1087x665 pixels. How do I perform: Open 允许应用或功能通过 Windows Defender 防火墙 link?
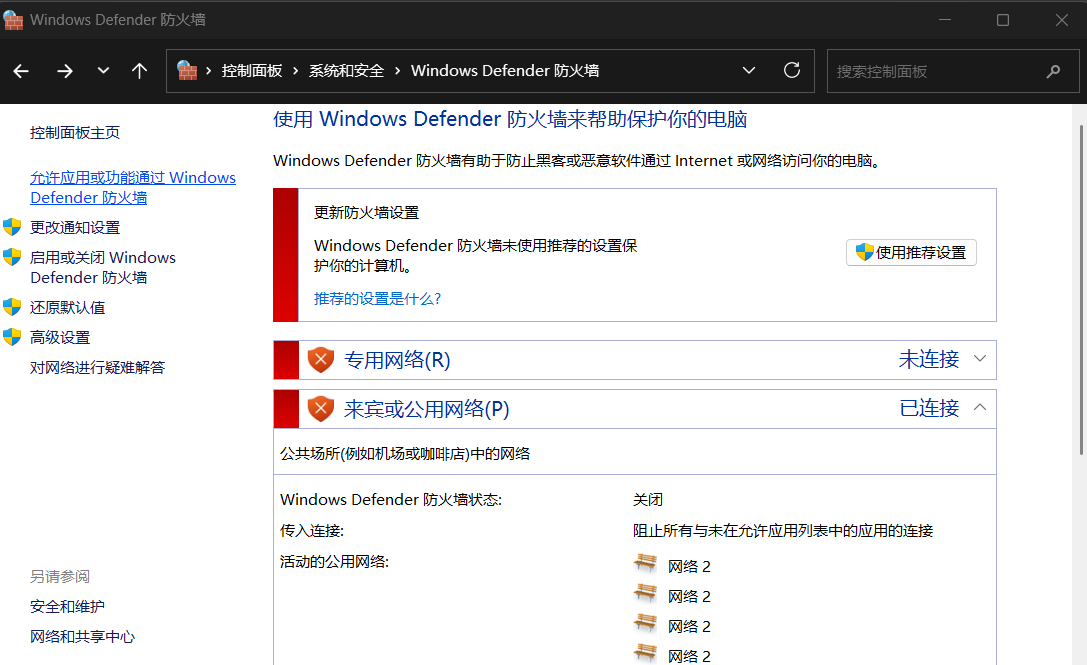(132, 187)
